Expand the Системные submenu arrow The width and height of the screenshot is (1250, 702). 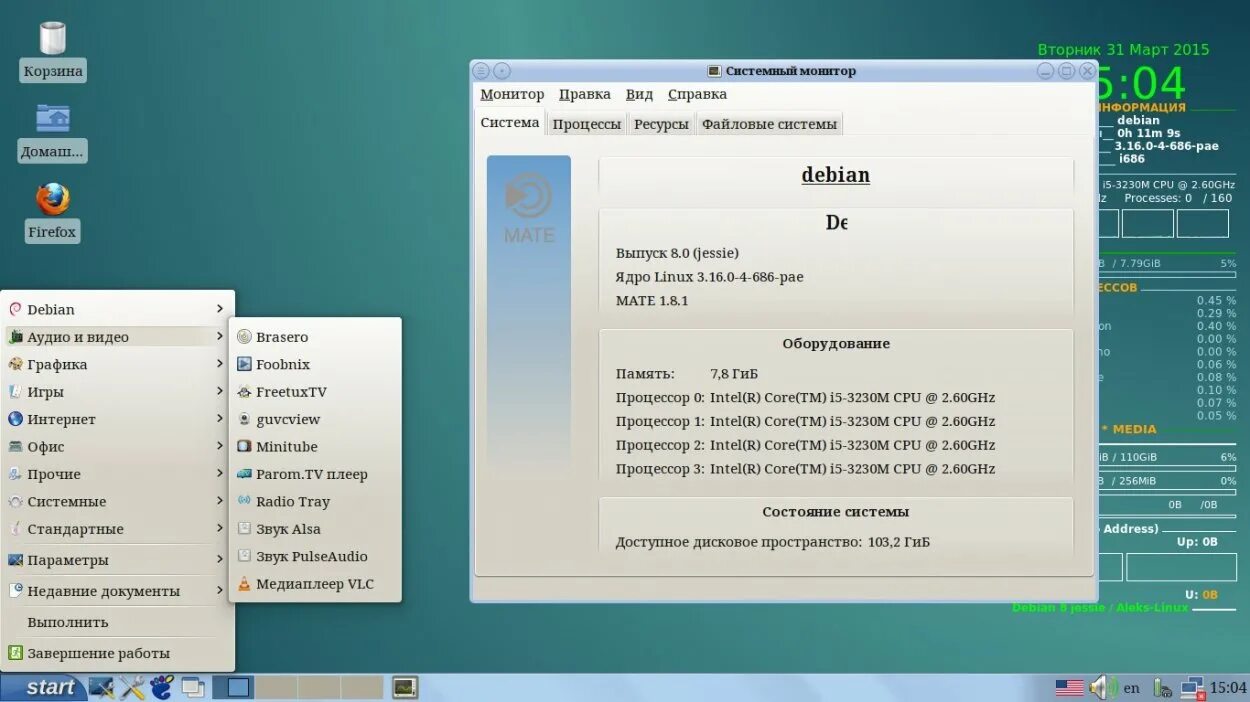tap(220, 502)
